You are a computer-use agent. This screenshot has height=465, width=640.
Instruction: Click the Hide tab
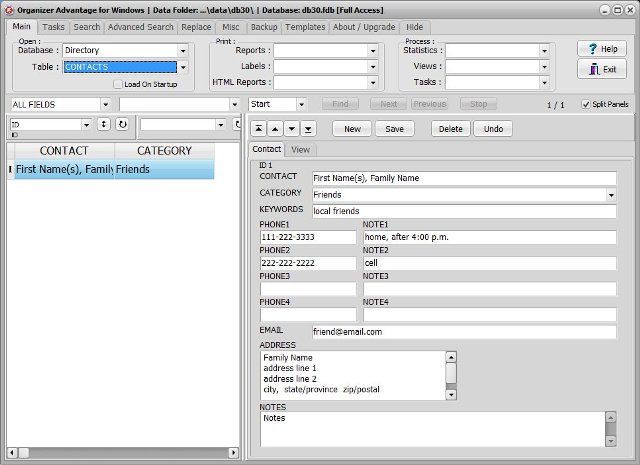pyautogui.click(x=414, y=27)
